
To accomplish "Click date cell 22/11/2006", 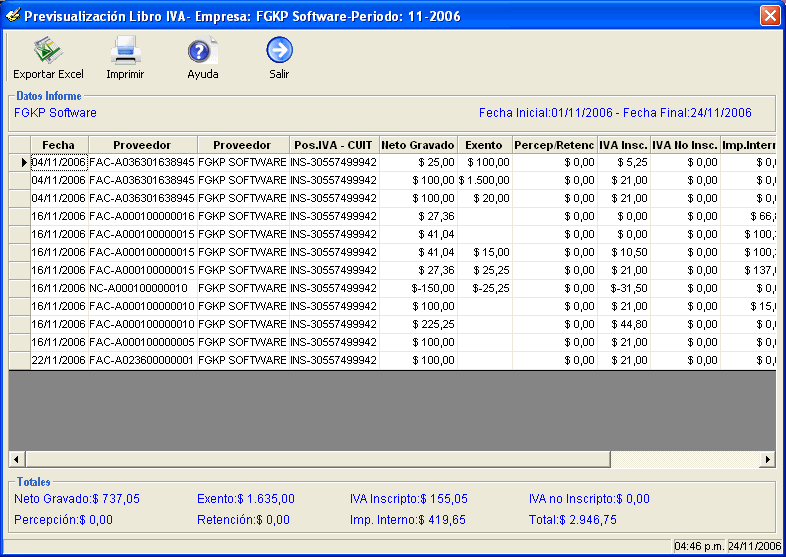I will pyautogui.click(x=59, y=360).
